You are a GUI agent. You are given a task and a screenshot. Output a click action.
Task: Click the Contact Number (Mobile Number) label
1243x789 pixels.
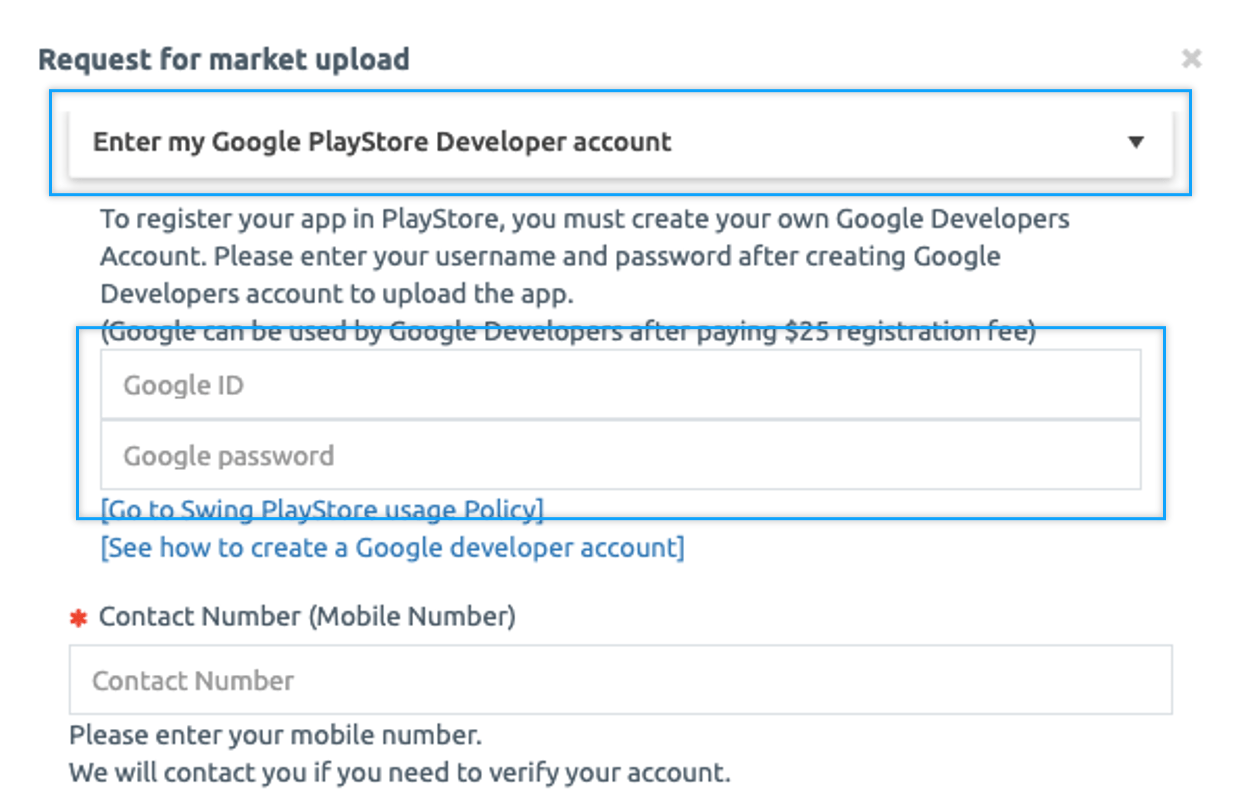point(307,617)
